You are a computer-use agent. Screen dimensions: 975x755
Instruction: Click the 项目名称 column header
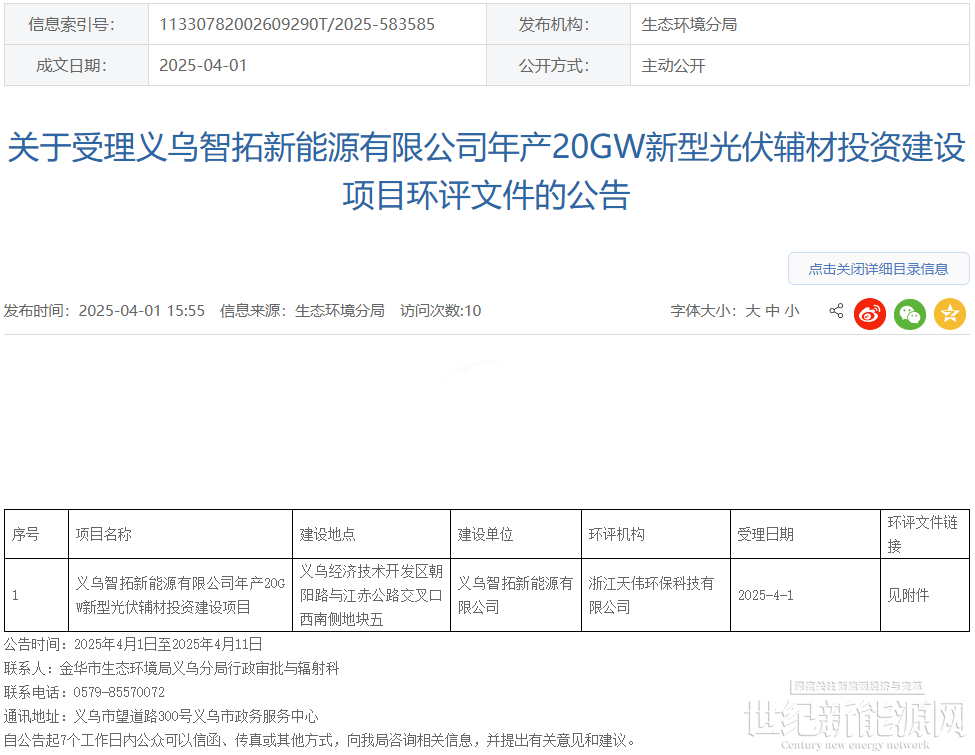pyautogui.click(x=104, y=535)
